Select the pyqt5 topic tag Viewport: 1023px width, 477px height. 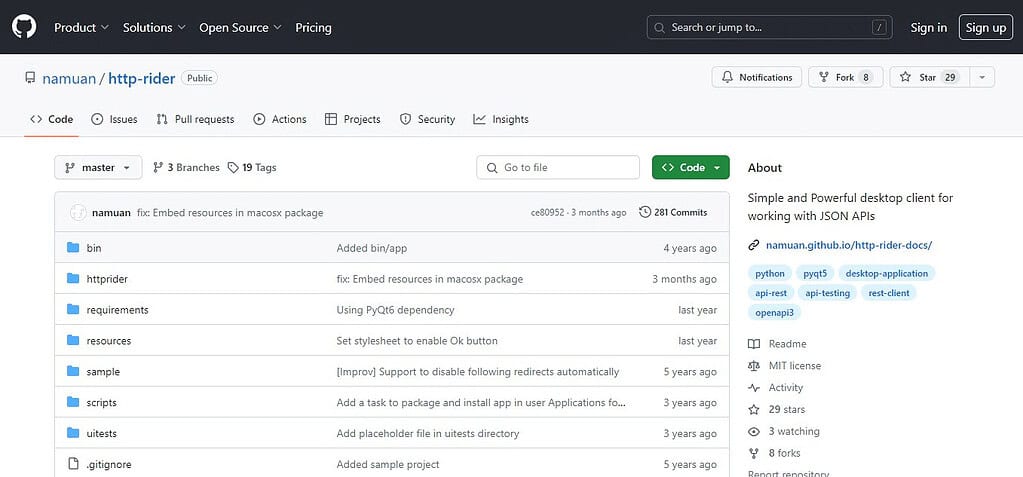[x=815, y=273]
